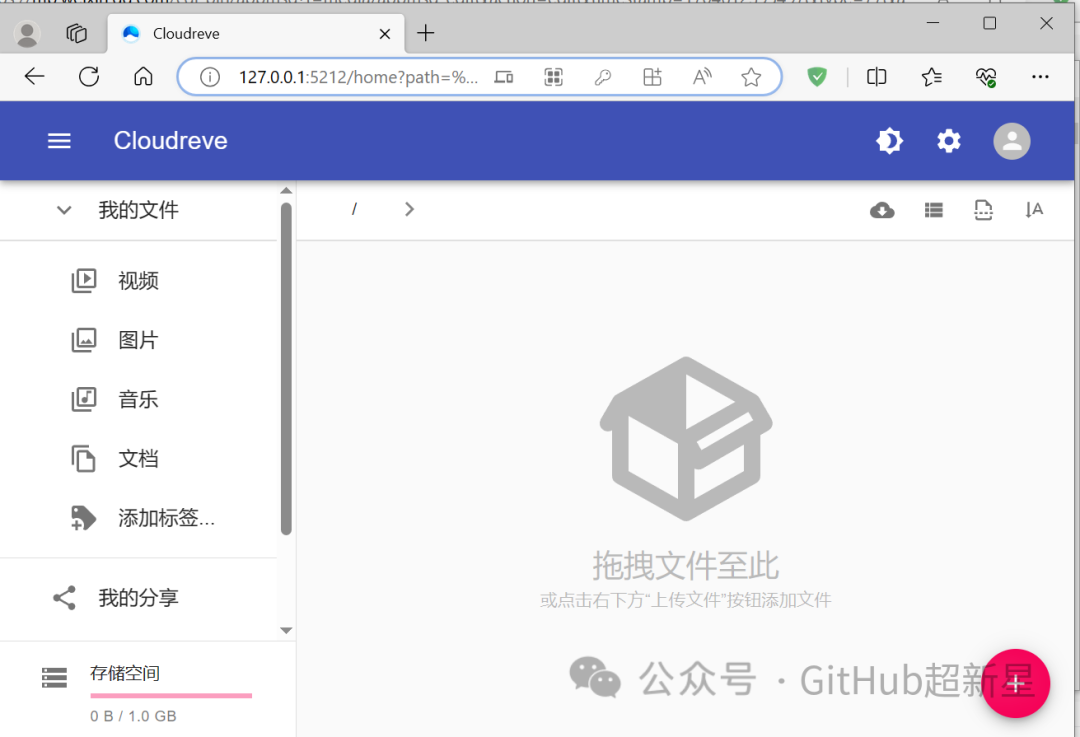
Task: Click the QR code icon in address bar
Action: pos(554,77)
